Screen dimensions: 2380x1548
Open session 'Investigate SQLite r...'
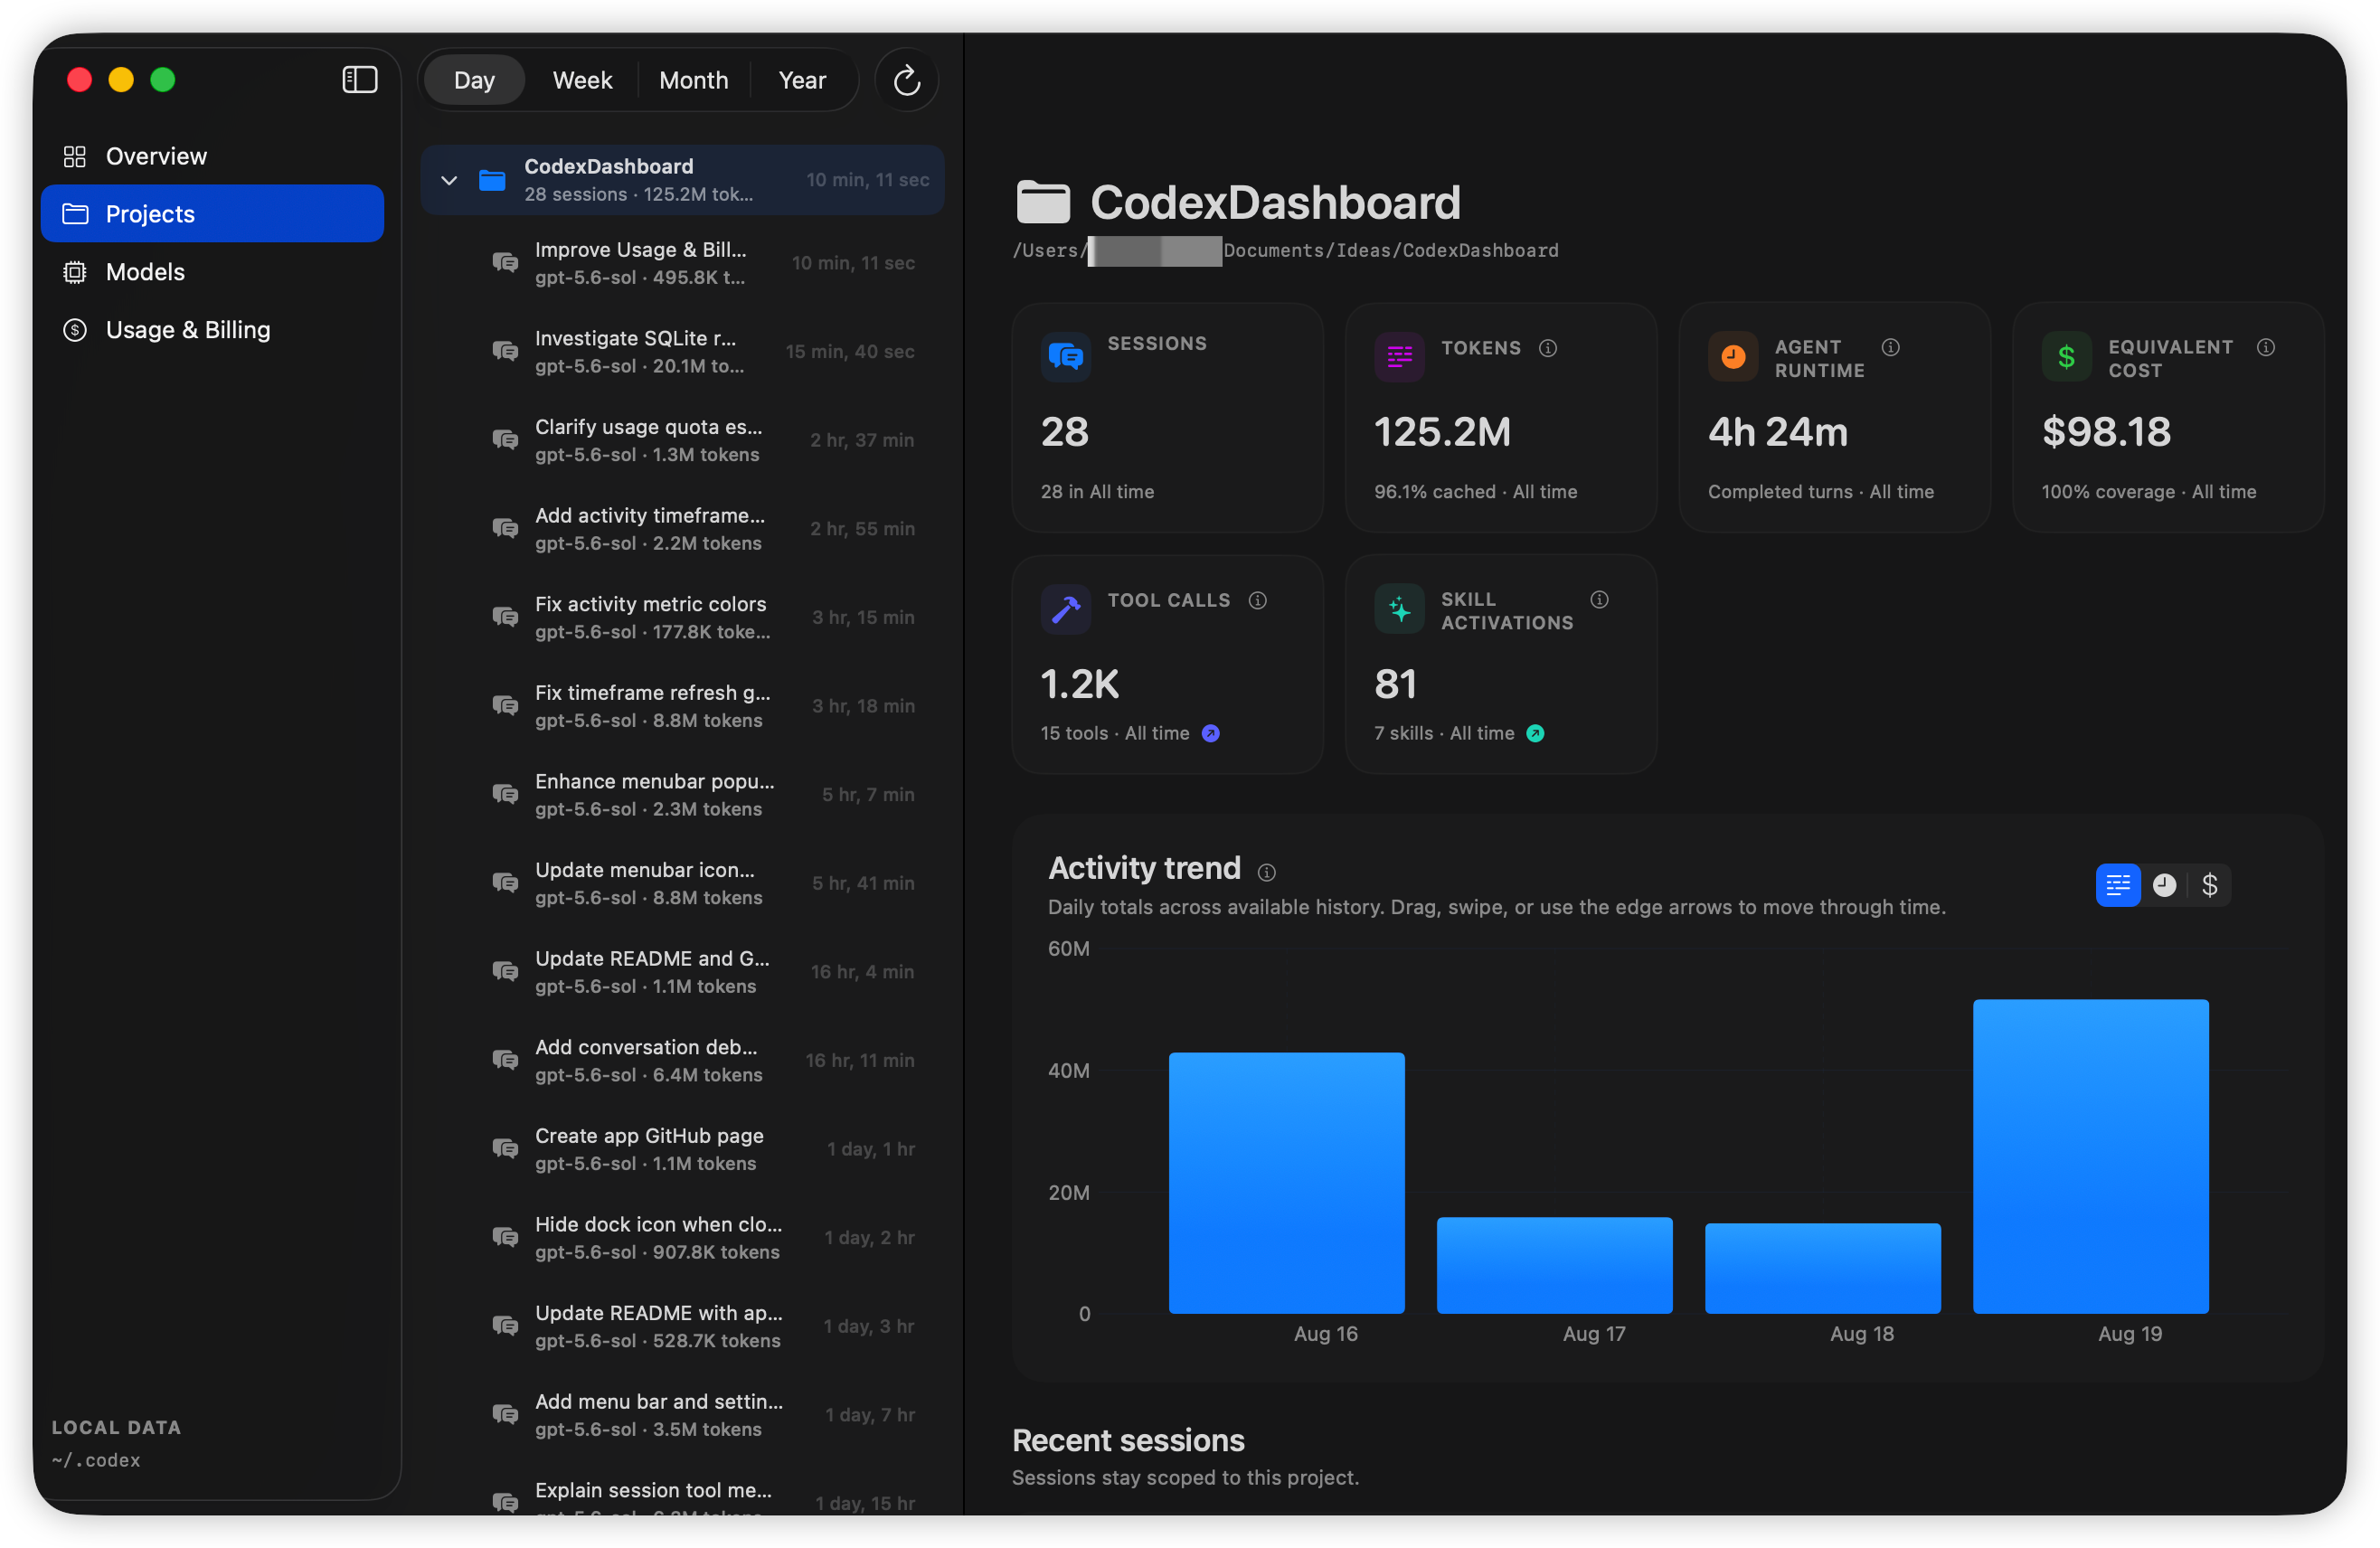683,352
